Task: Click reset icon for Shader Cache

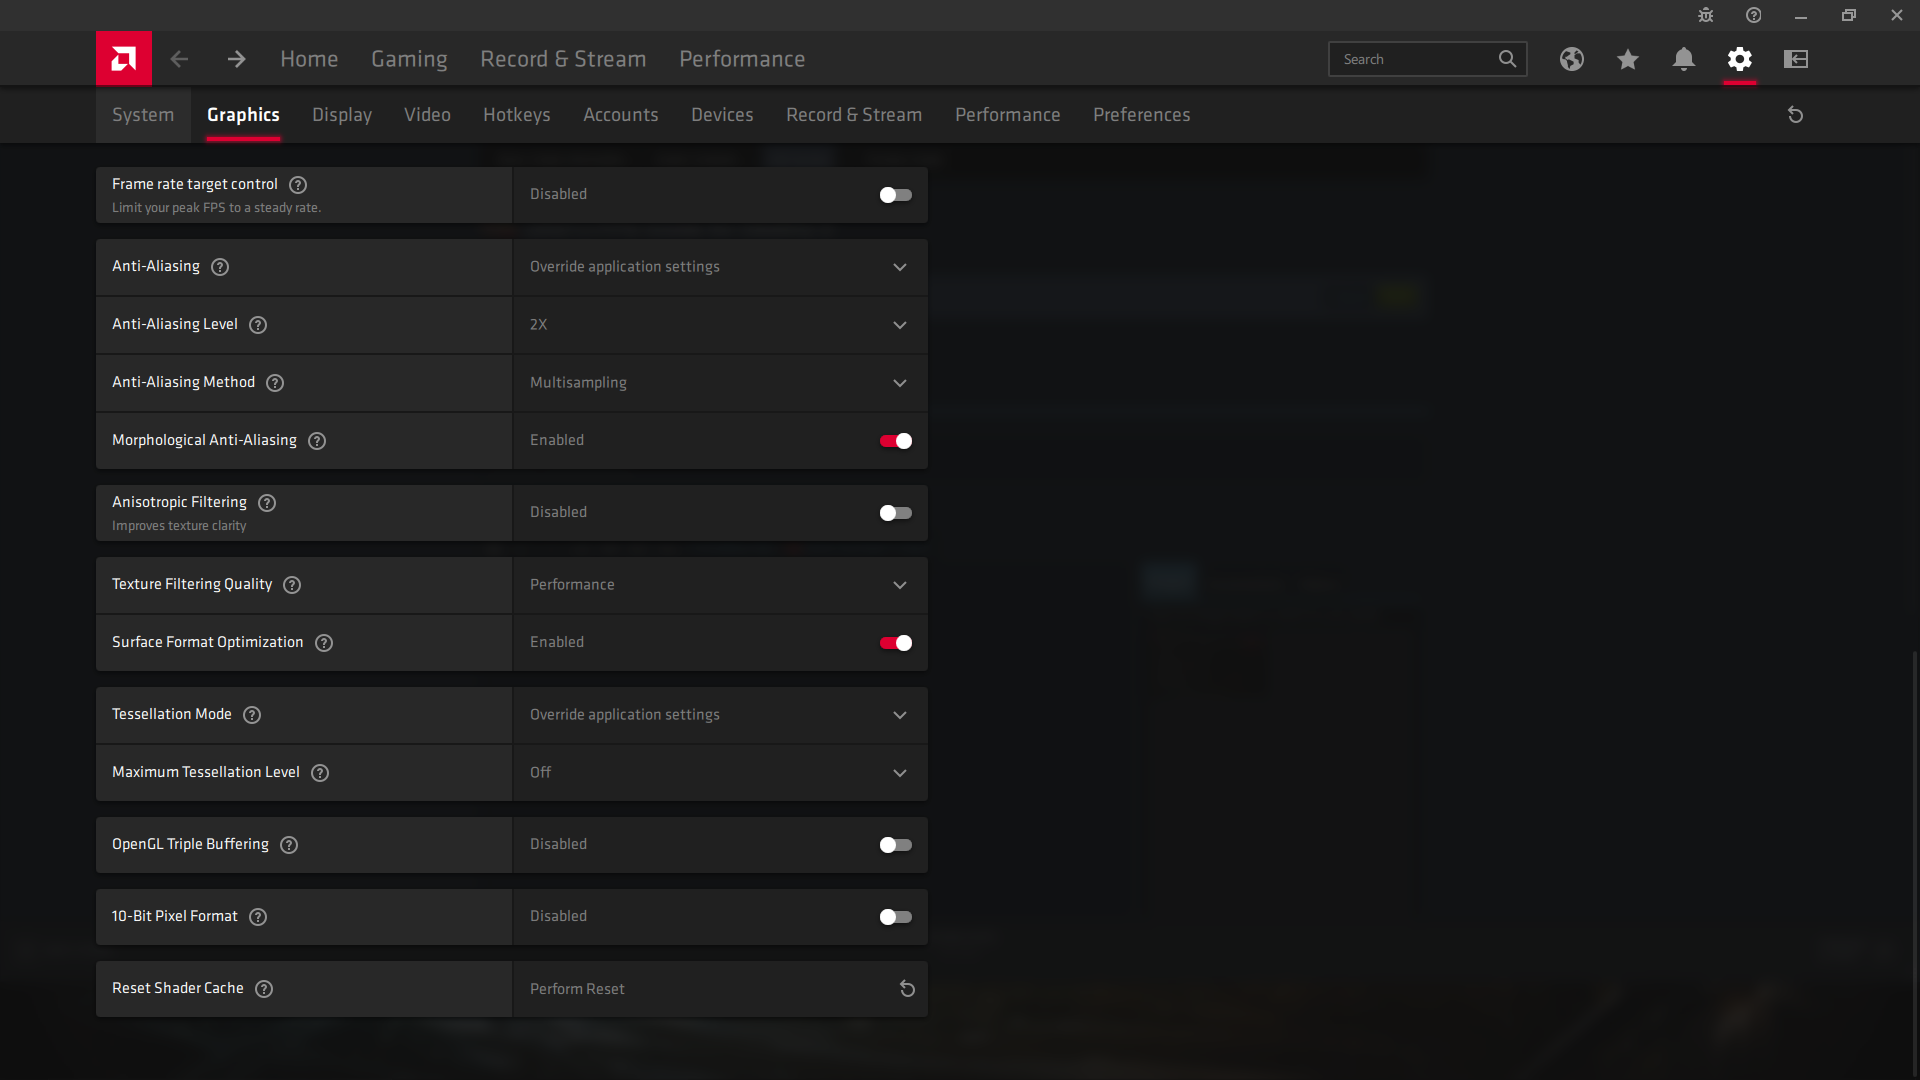Action: point(907,989)
